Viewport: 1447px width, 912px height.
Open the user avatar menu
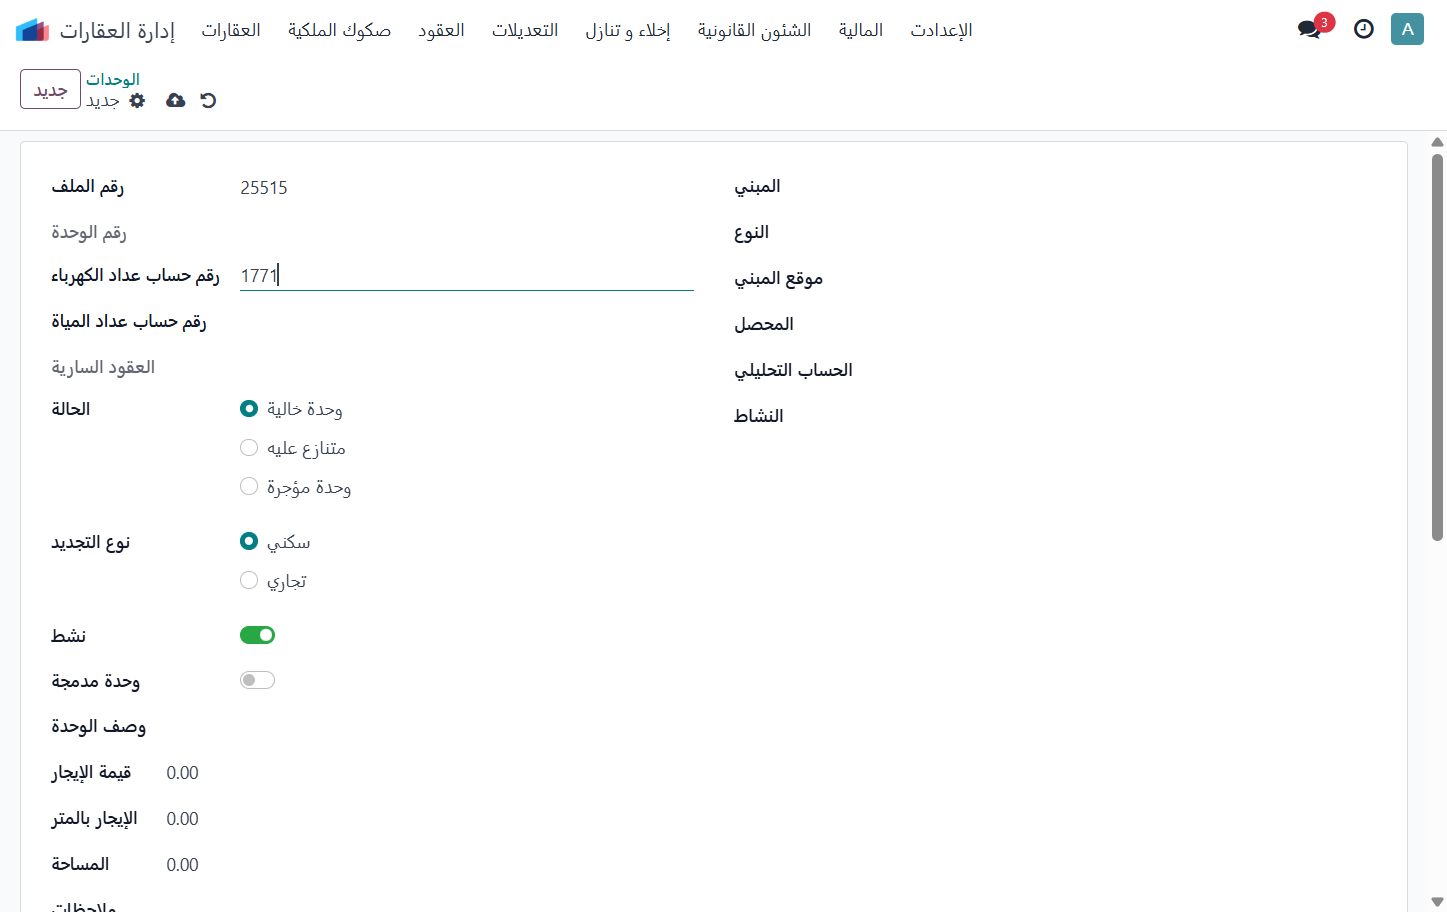[1407, 29]
